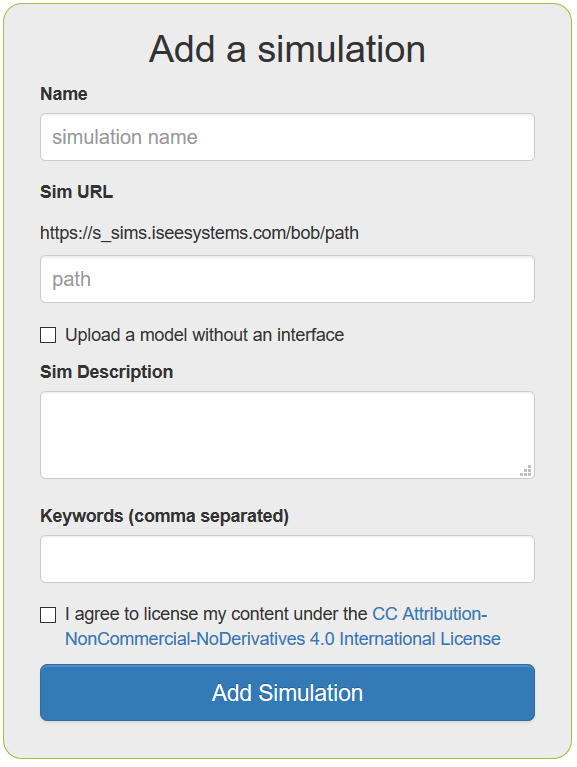
Task: Focus the simulation name input field
Action: click(x=288, y=137)
